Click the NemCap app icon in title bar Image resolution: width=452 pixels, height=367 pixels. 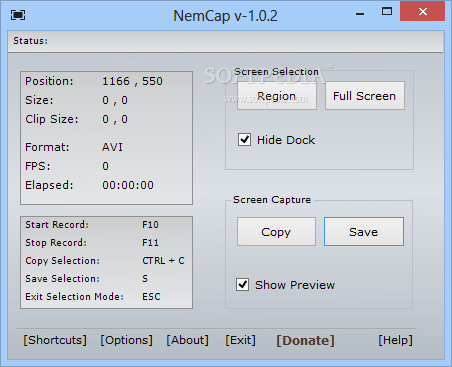[18, 15]
